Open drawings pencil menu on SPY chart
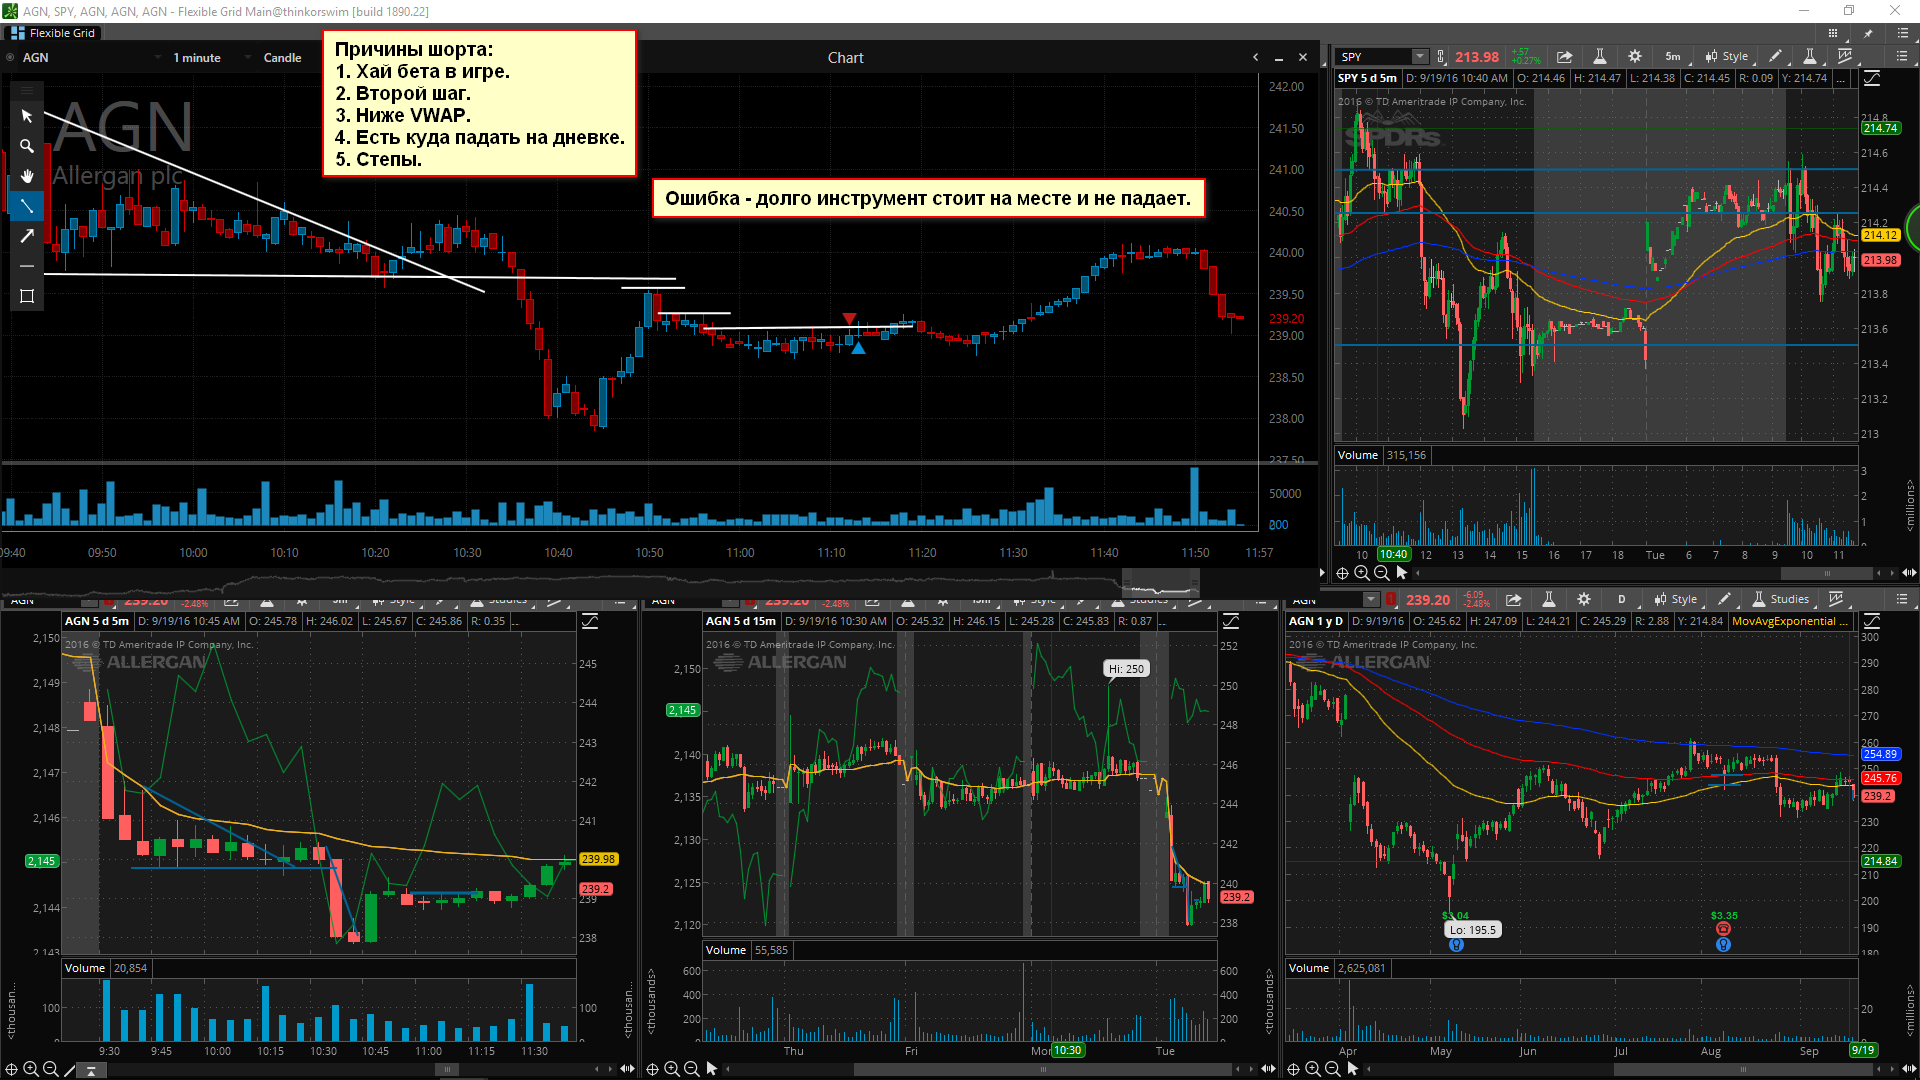 [1775, 57]
